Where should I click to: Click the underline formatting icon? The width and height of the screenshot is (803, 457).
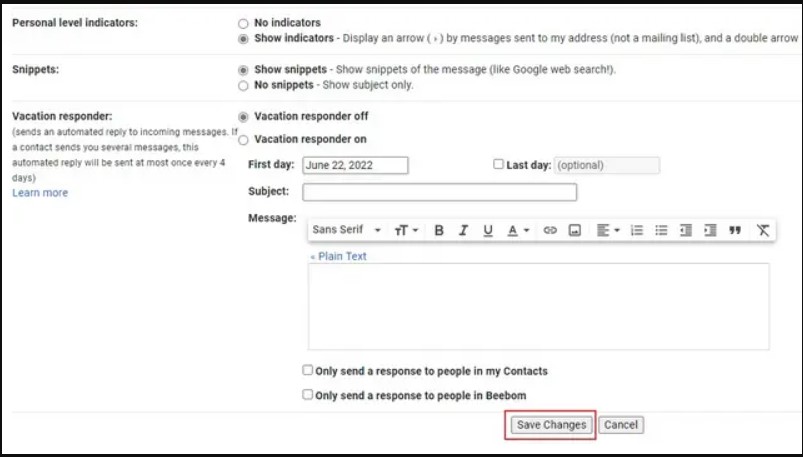click(x=488, y=230)
